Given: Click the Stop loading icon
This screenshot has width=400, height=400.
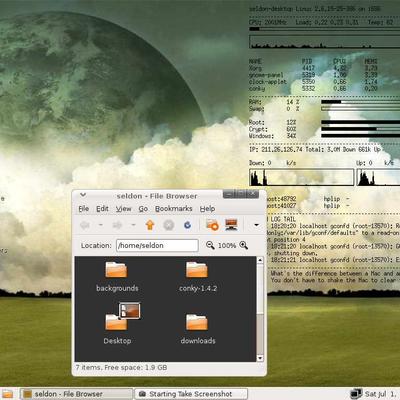Looking at the screenshot, I should point(169,225).
